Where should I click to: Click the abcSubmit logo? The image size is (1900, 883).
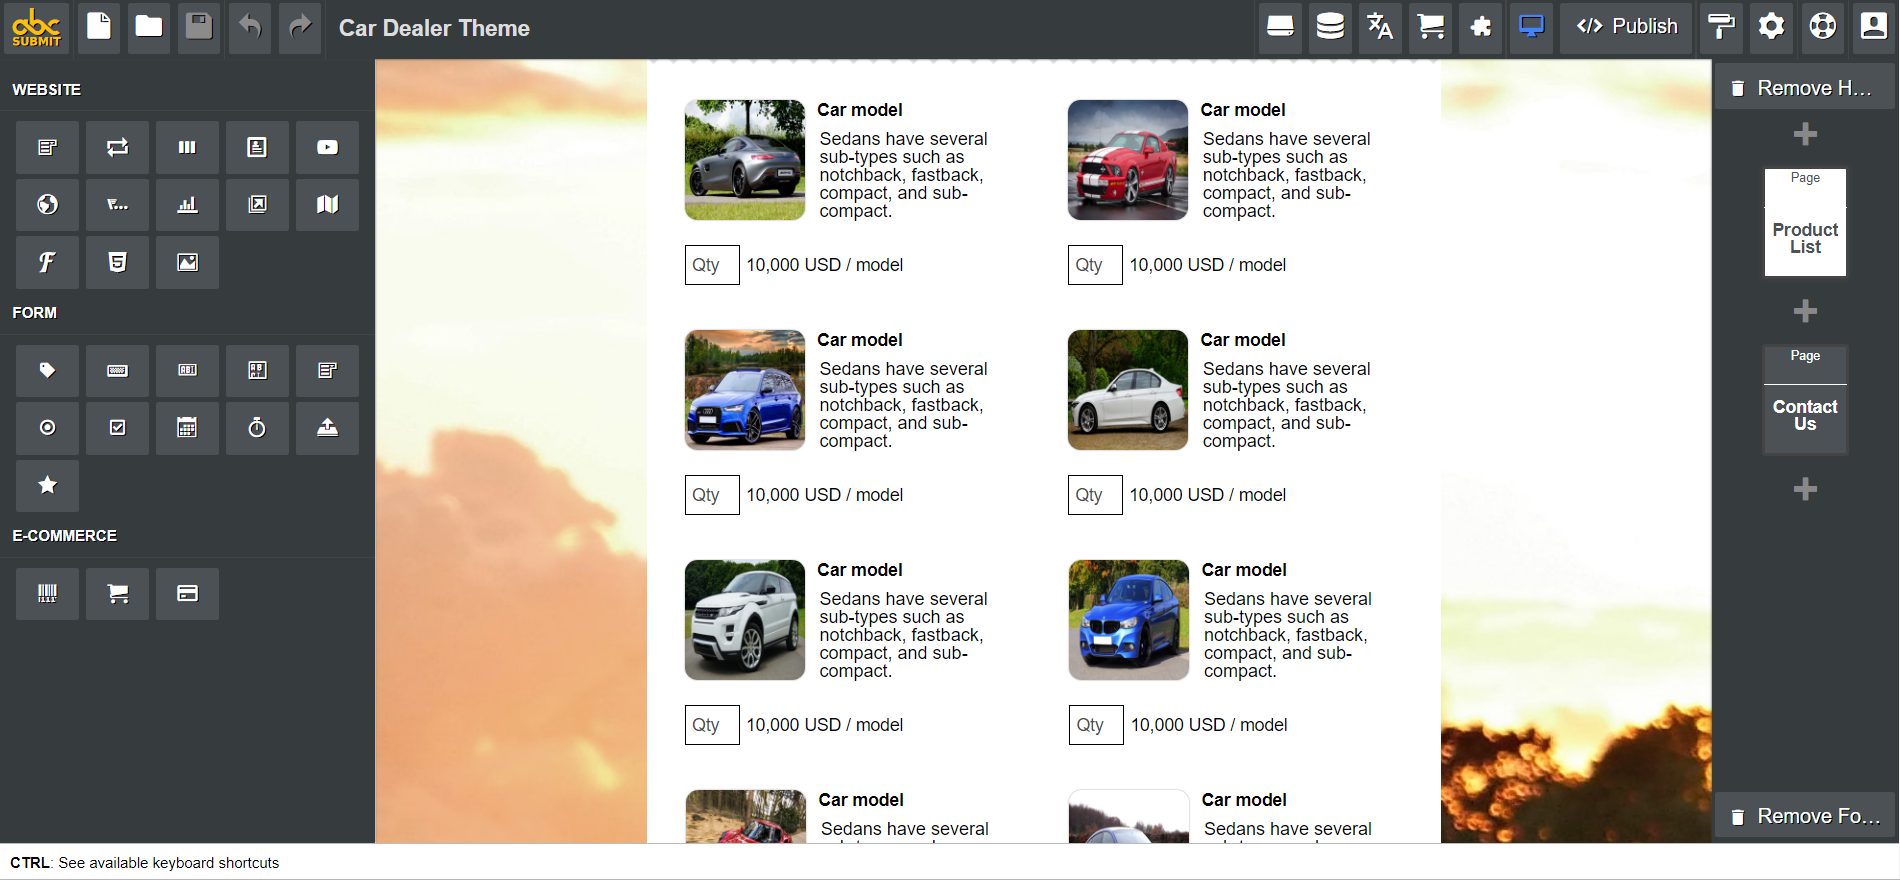tap(36, 27)
